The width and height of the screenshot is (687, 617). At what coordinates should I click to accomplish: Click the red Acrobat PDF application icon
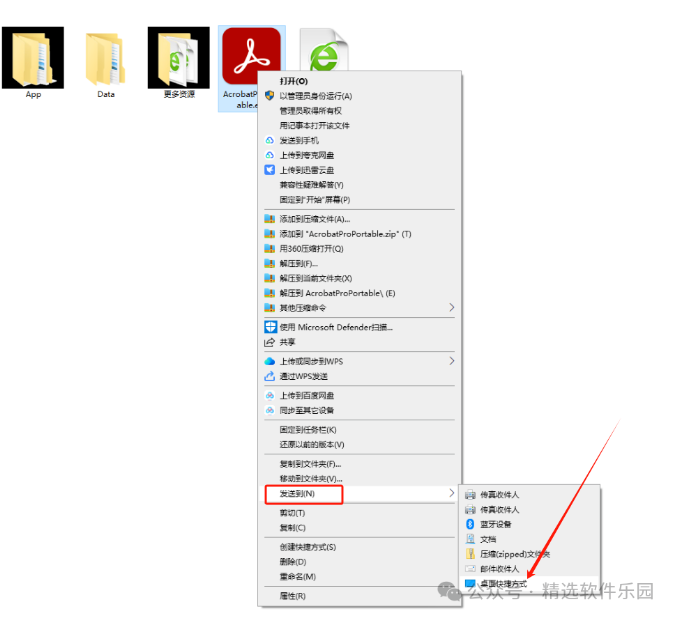click(251, 55)
